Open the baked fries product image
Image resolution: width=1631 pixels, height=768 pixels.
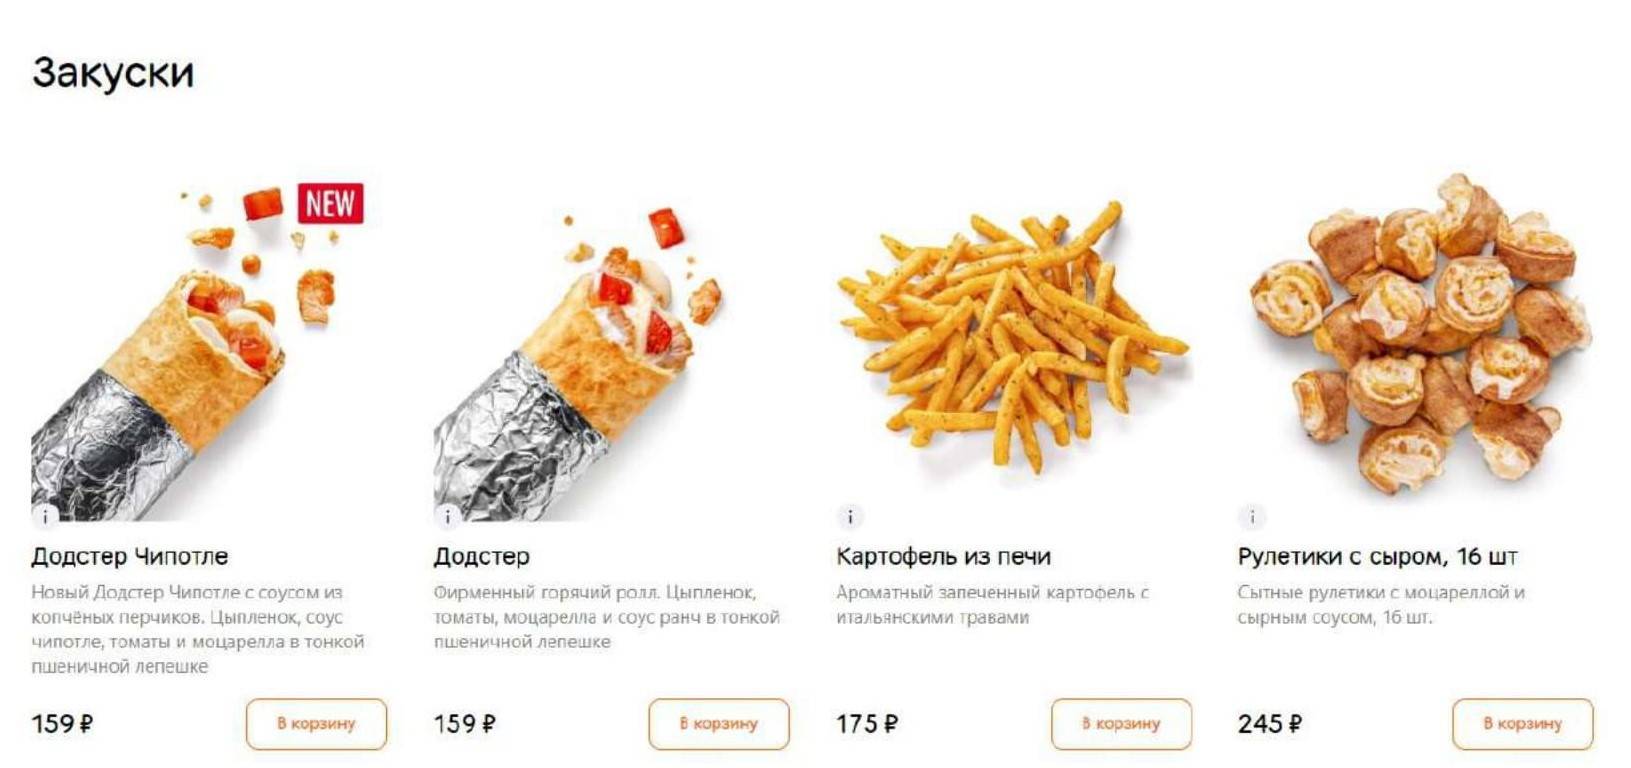(x=1012, y=335)
